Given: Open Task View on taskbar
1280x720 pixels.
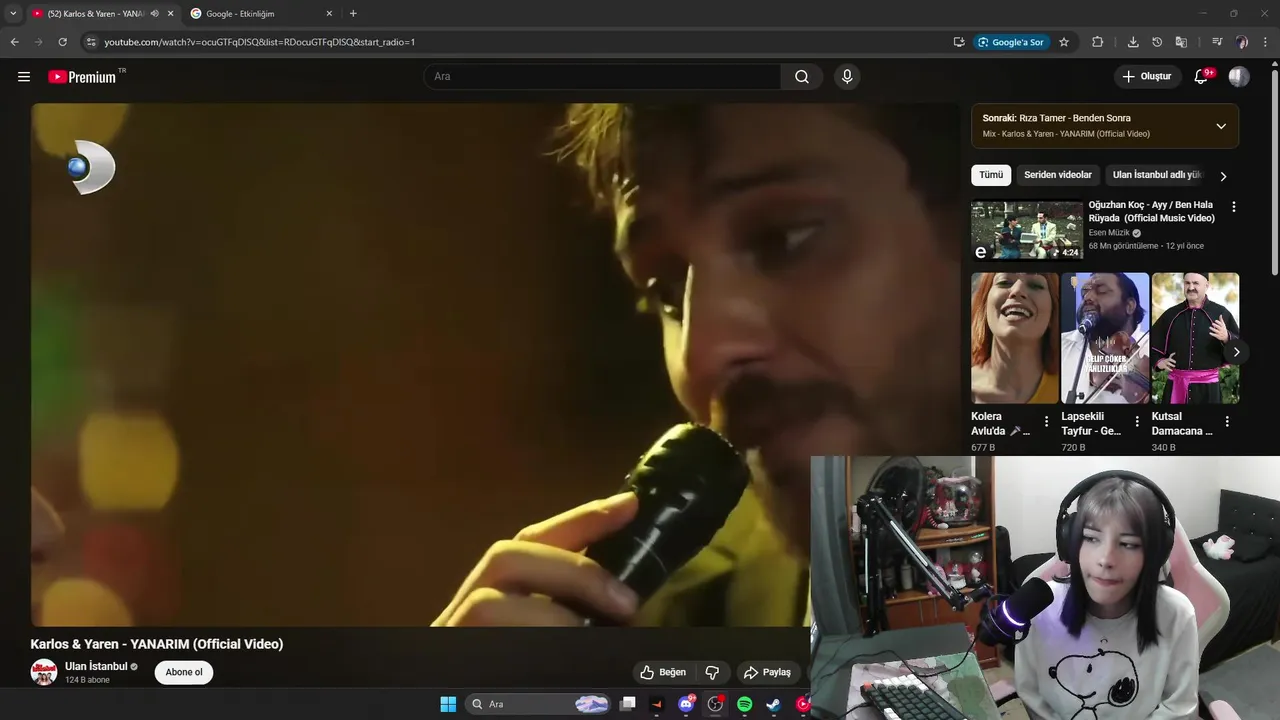Looking at the screenshot, I should 628,704.
